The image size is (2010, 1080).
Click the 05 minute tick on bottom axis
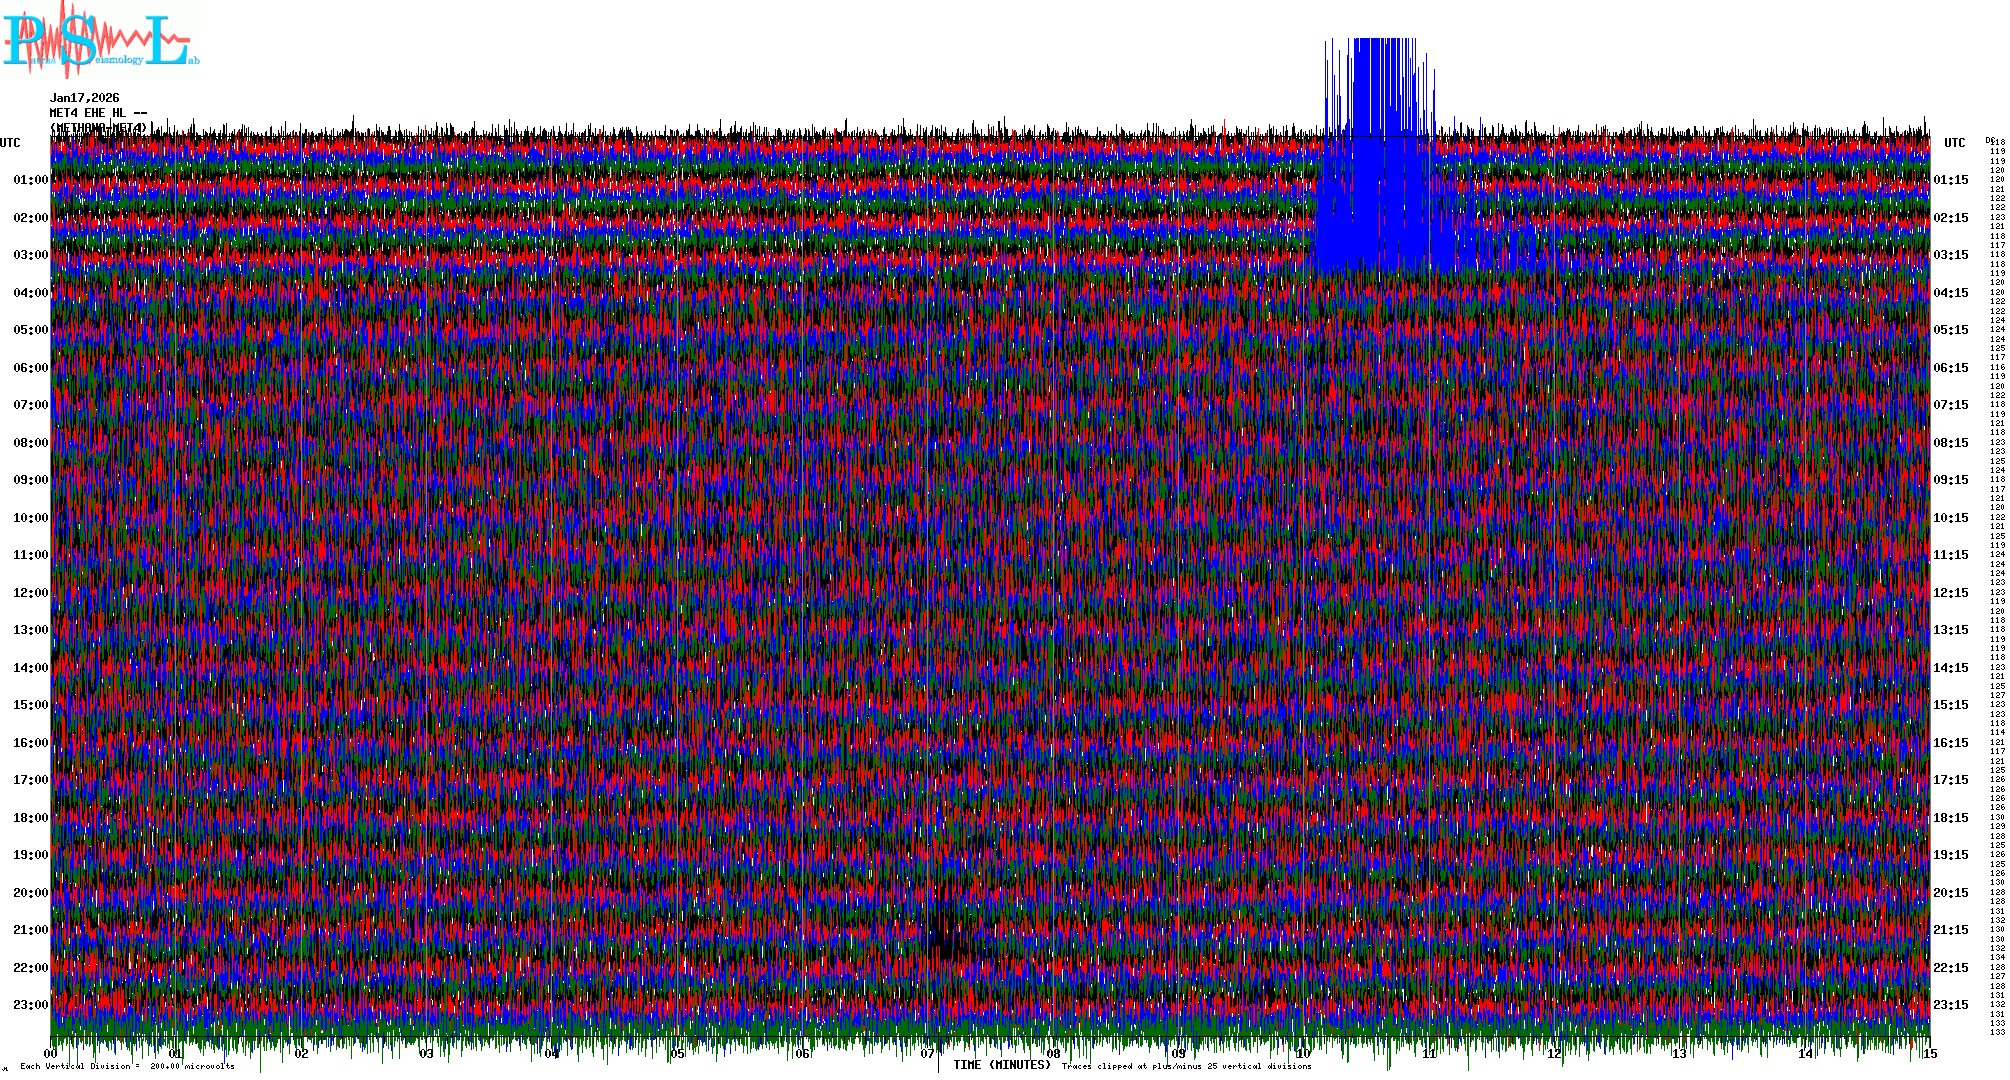[x=677, y=1054]
